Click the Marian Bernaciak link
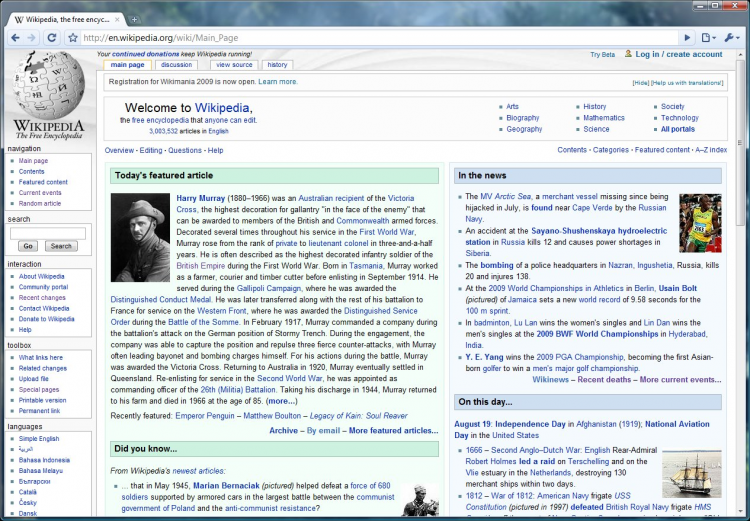750x521 pixels. [x=226, y=486]
